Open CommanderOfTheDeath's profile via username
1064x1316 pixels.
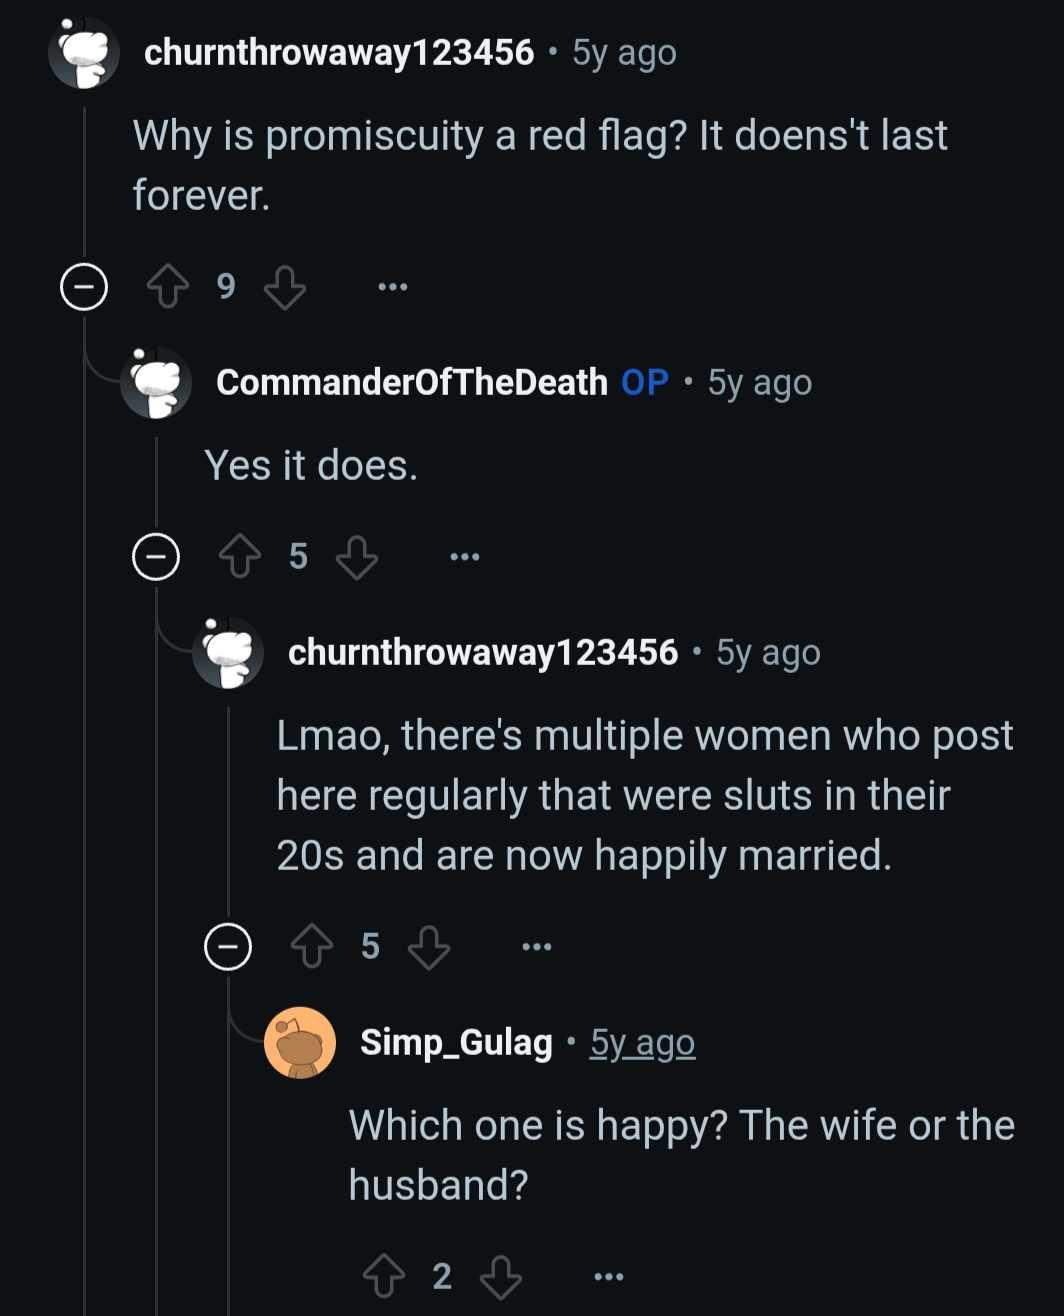pos(412,382)
